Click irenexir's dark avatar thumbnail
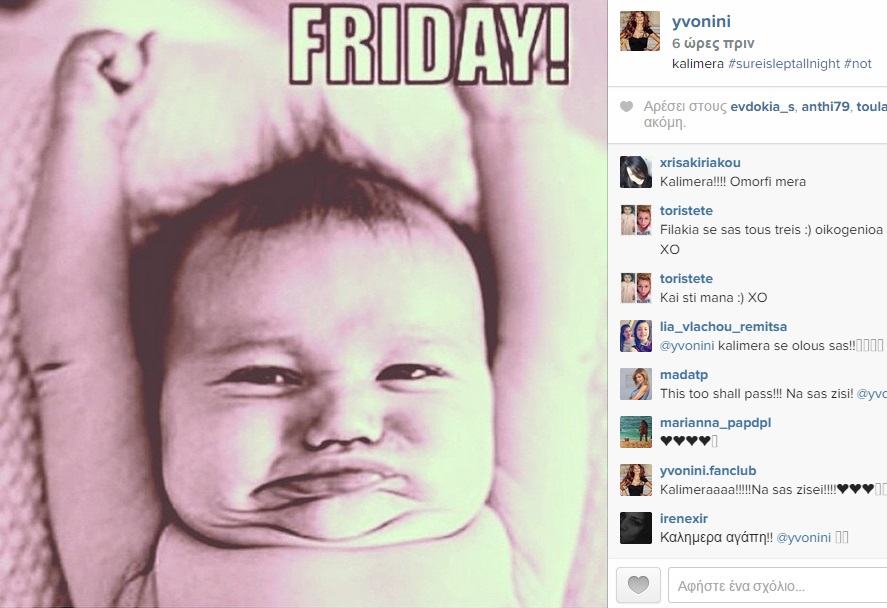 point(636,528)
